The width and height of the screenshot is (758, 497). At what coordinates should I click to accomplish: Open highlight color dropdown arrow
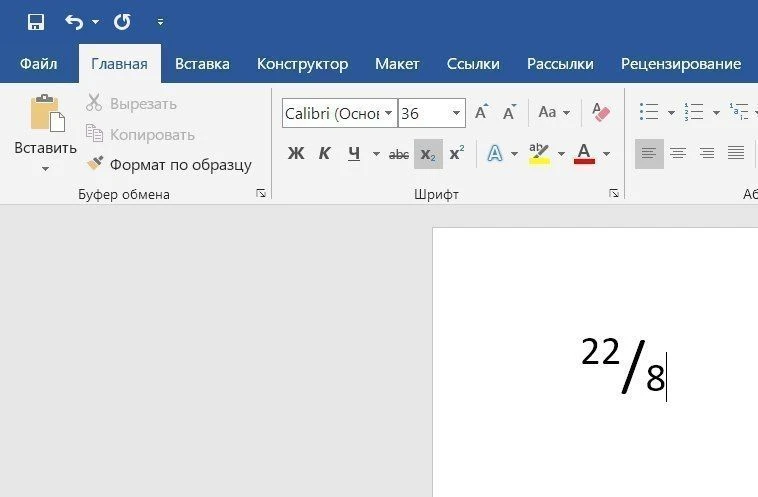pos(561,154)
